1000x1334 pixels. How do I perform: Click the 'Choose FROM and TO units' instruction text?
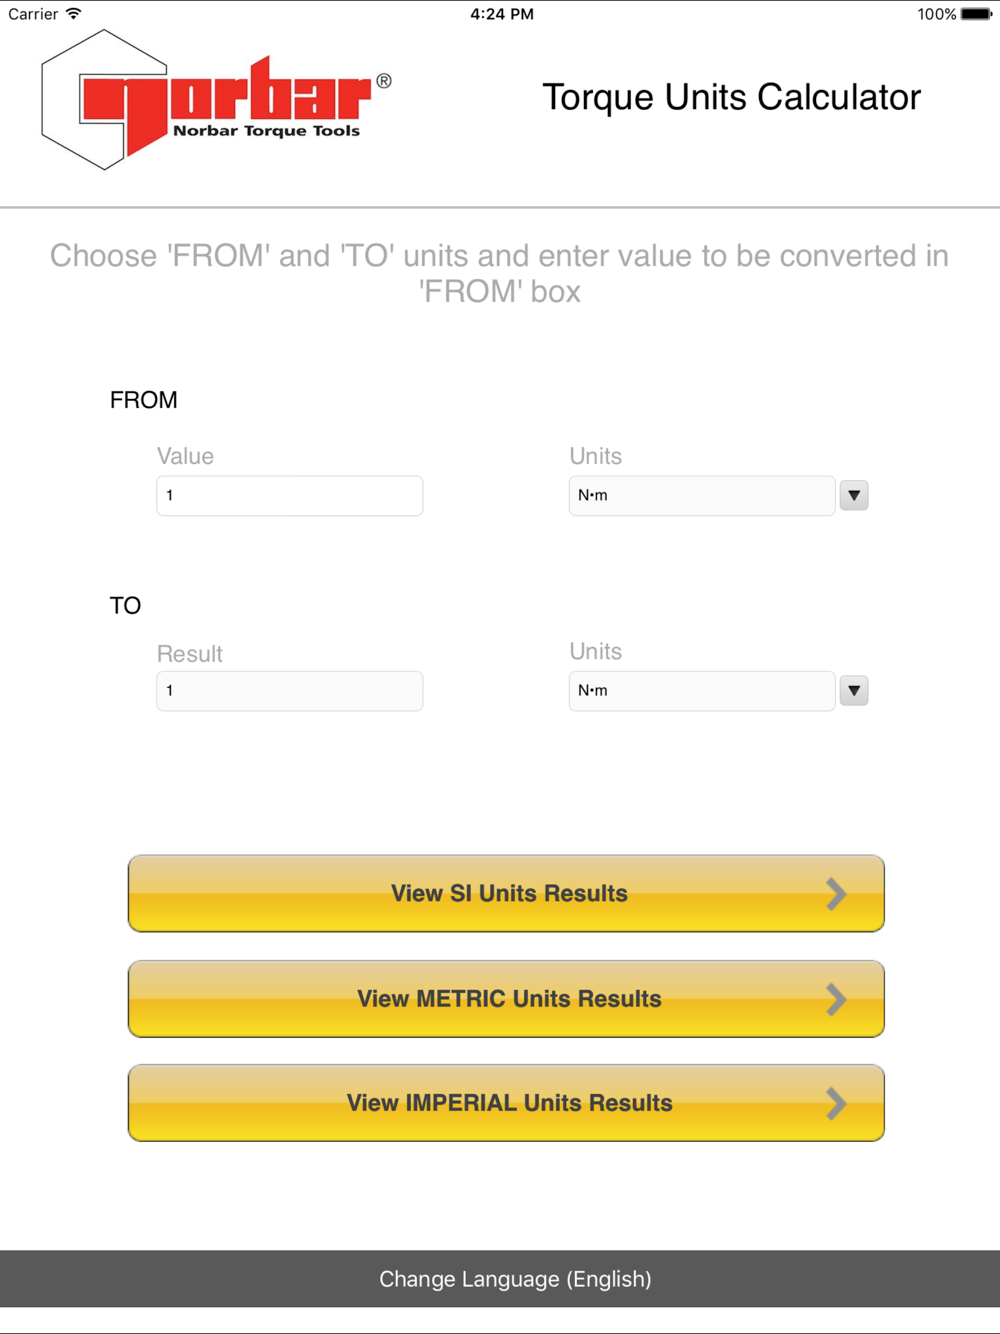(500, 273)
